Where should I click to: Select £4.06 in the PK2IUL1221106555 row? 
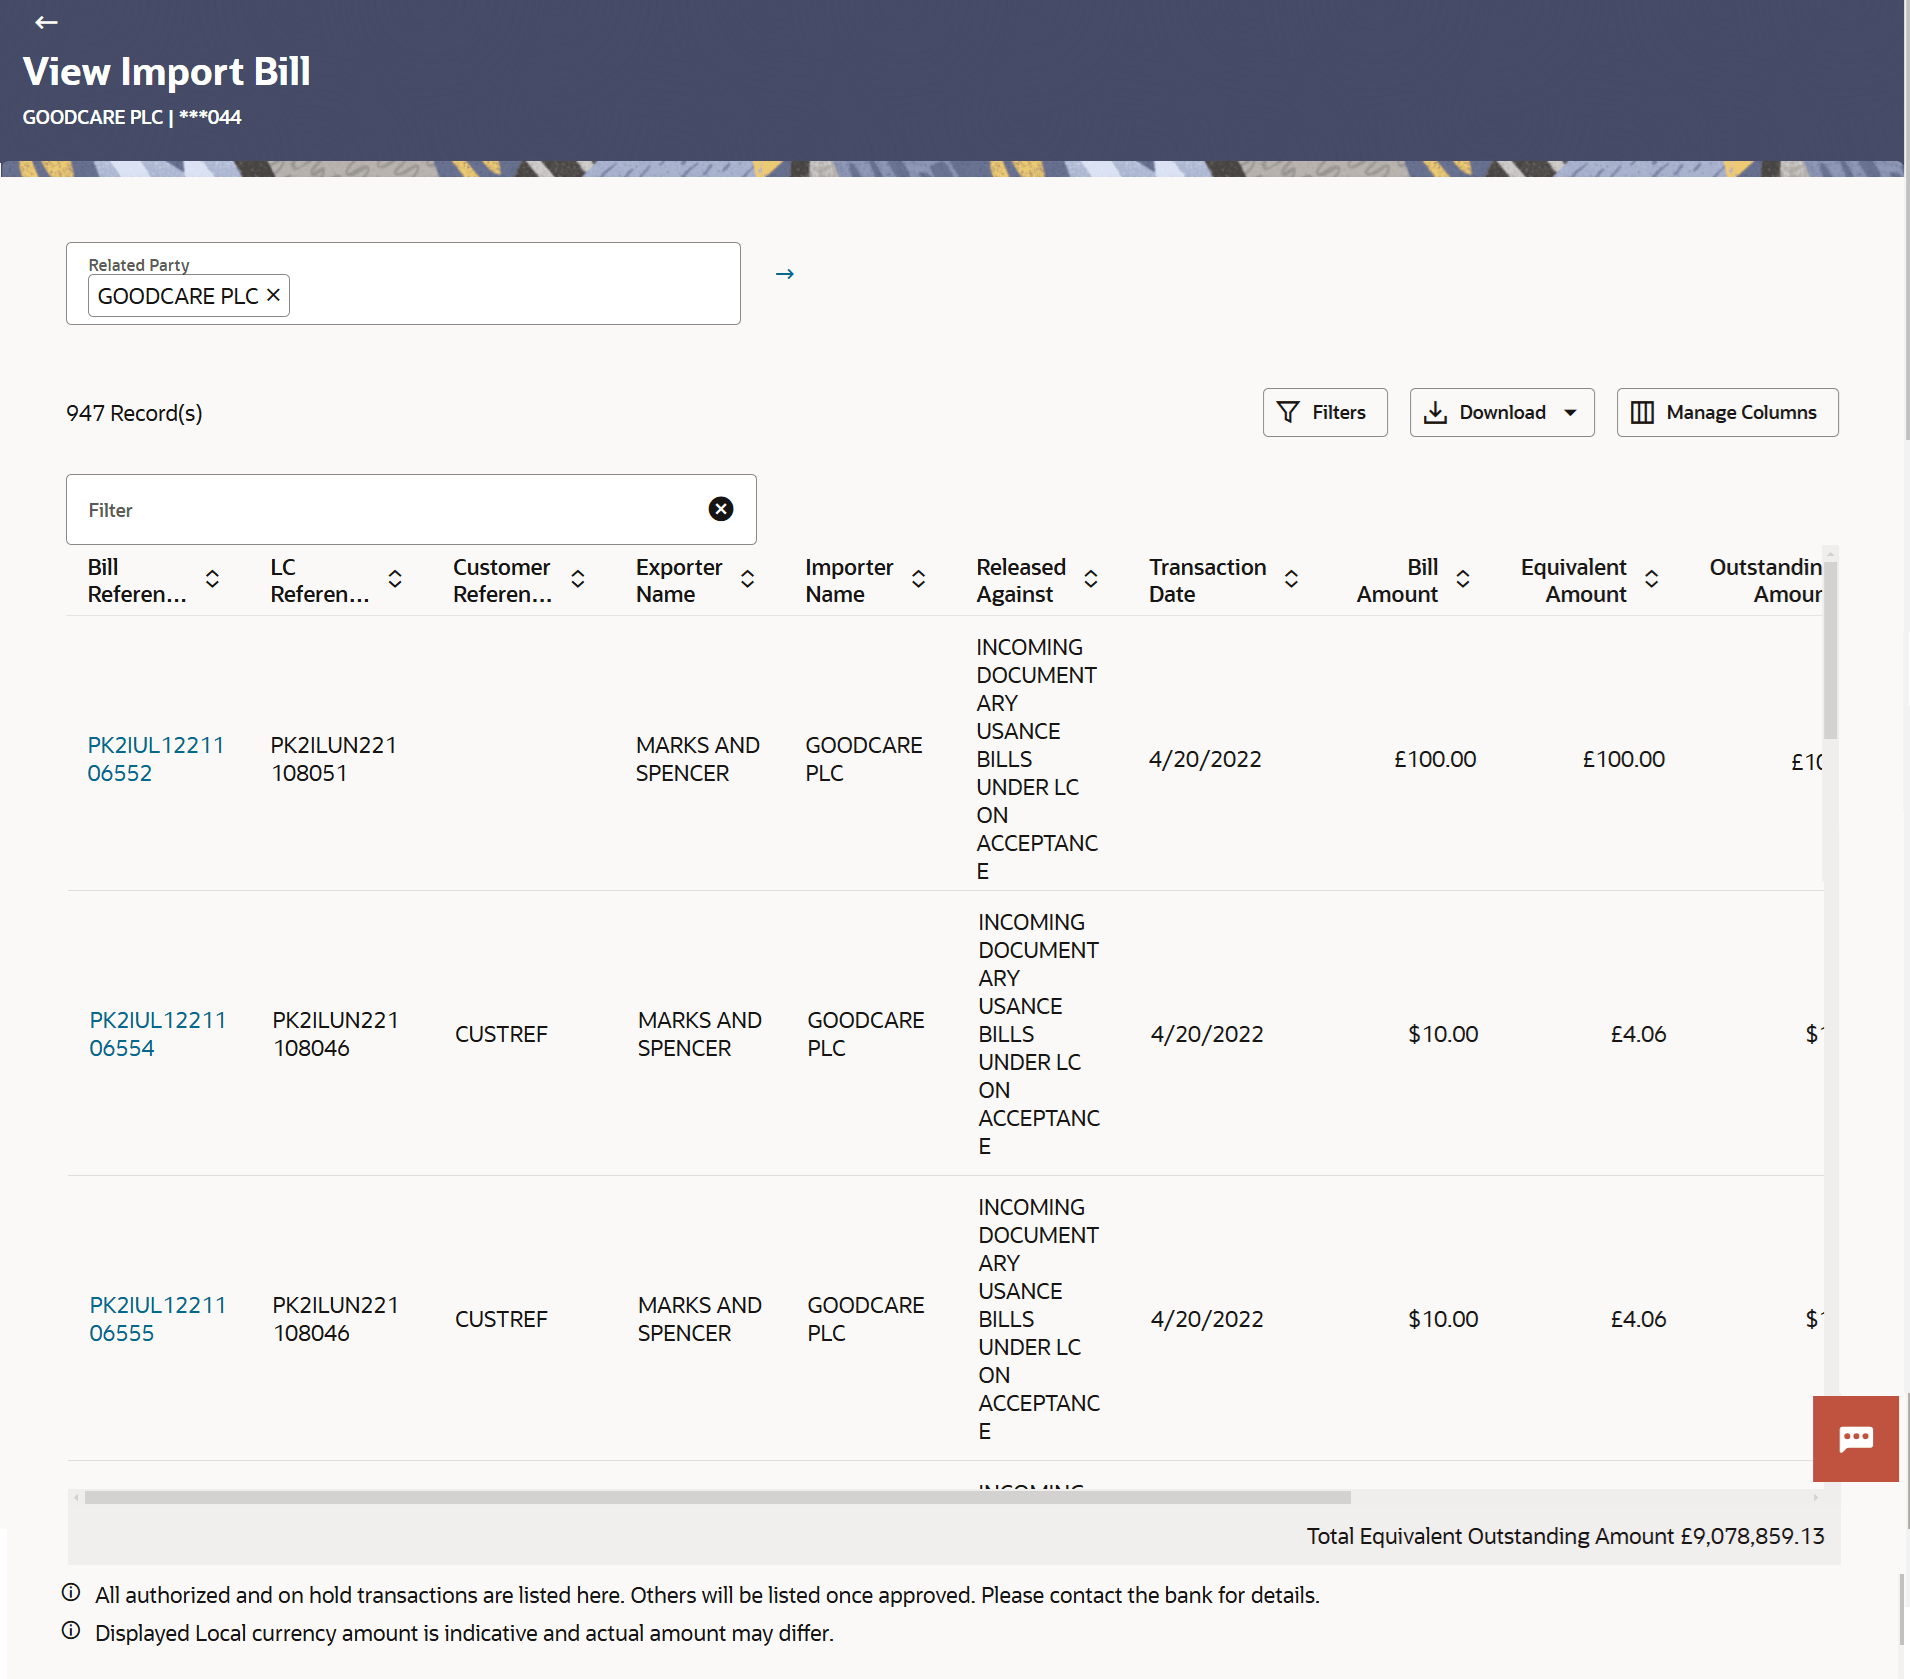pos(1638,1319)
